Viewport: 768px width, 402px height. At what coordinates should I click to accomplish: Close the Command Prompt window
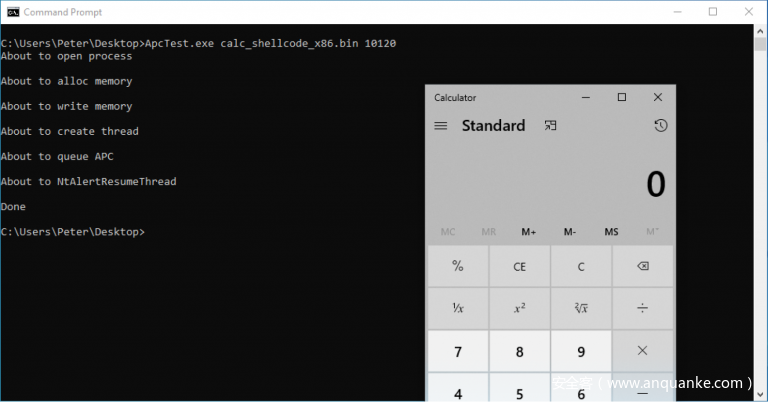[748, 12]
